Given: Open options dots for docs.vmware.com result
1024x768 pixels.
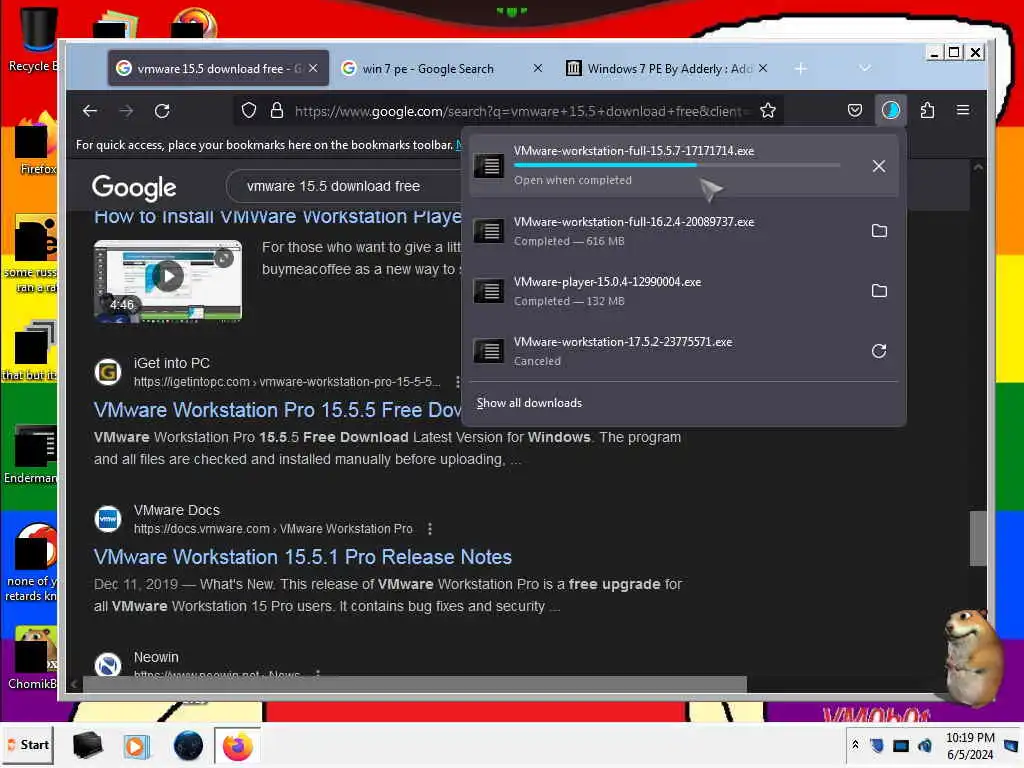Looking at the screenshot, I should [430, 529].
